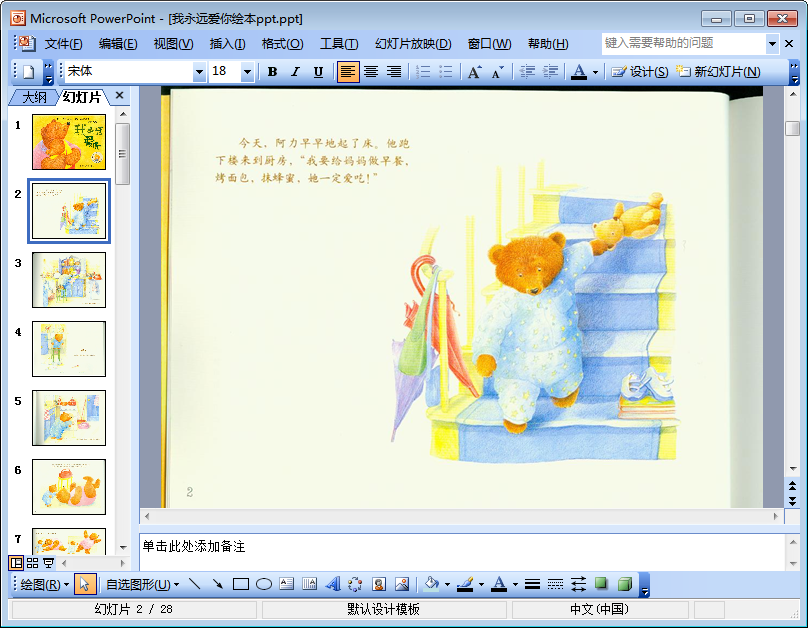Toggle Underline formatting

click(318, 72)
